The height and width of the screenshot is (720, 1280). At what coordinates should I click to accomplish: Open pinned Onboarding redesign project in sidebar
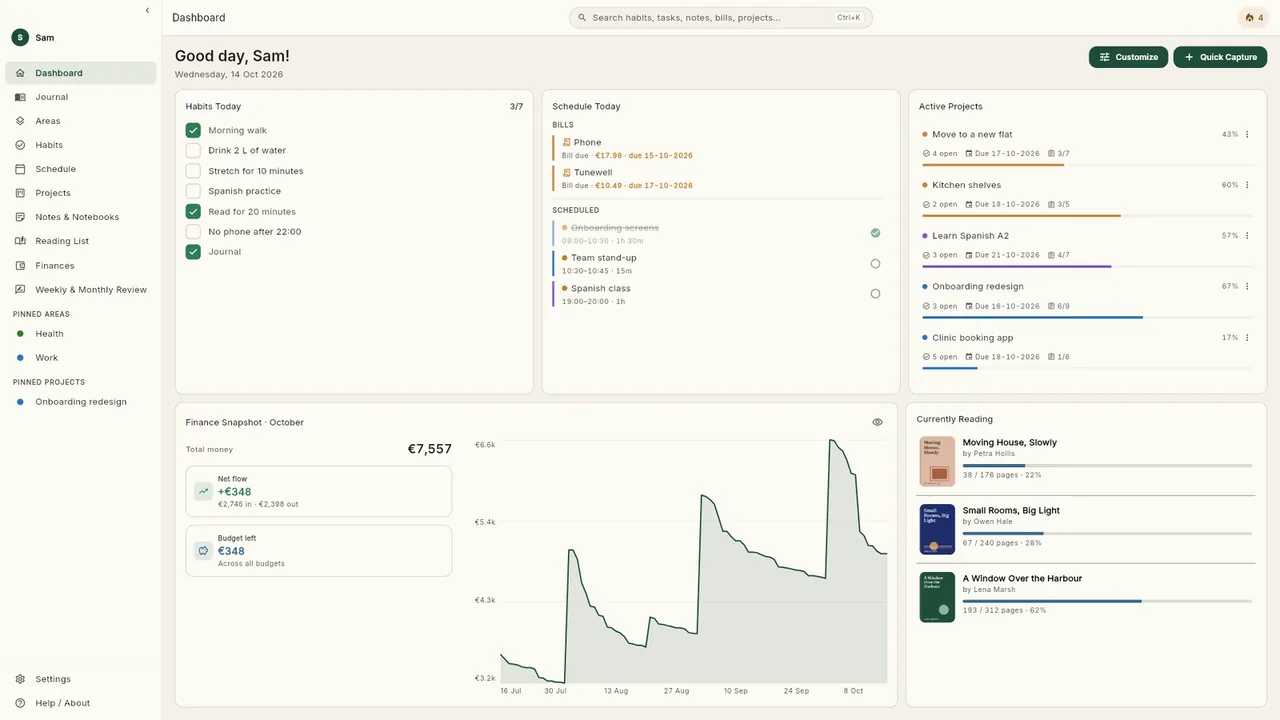pos(81,402)
